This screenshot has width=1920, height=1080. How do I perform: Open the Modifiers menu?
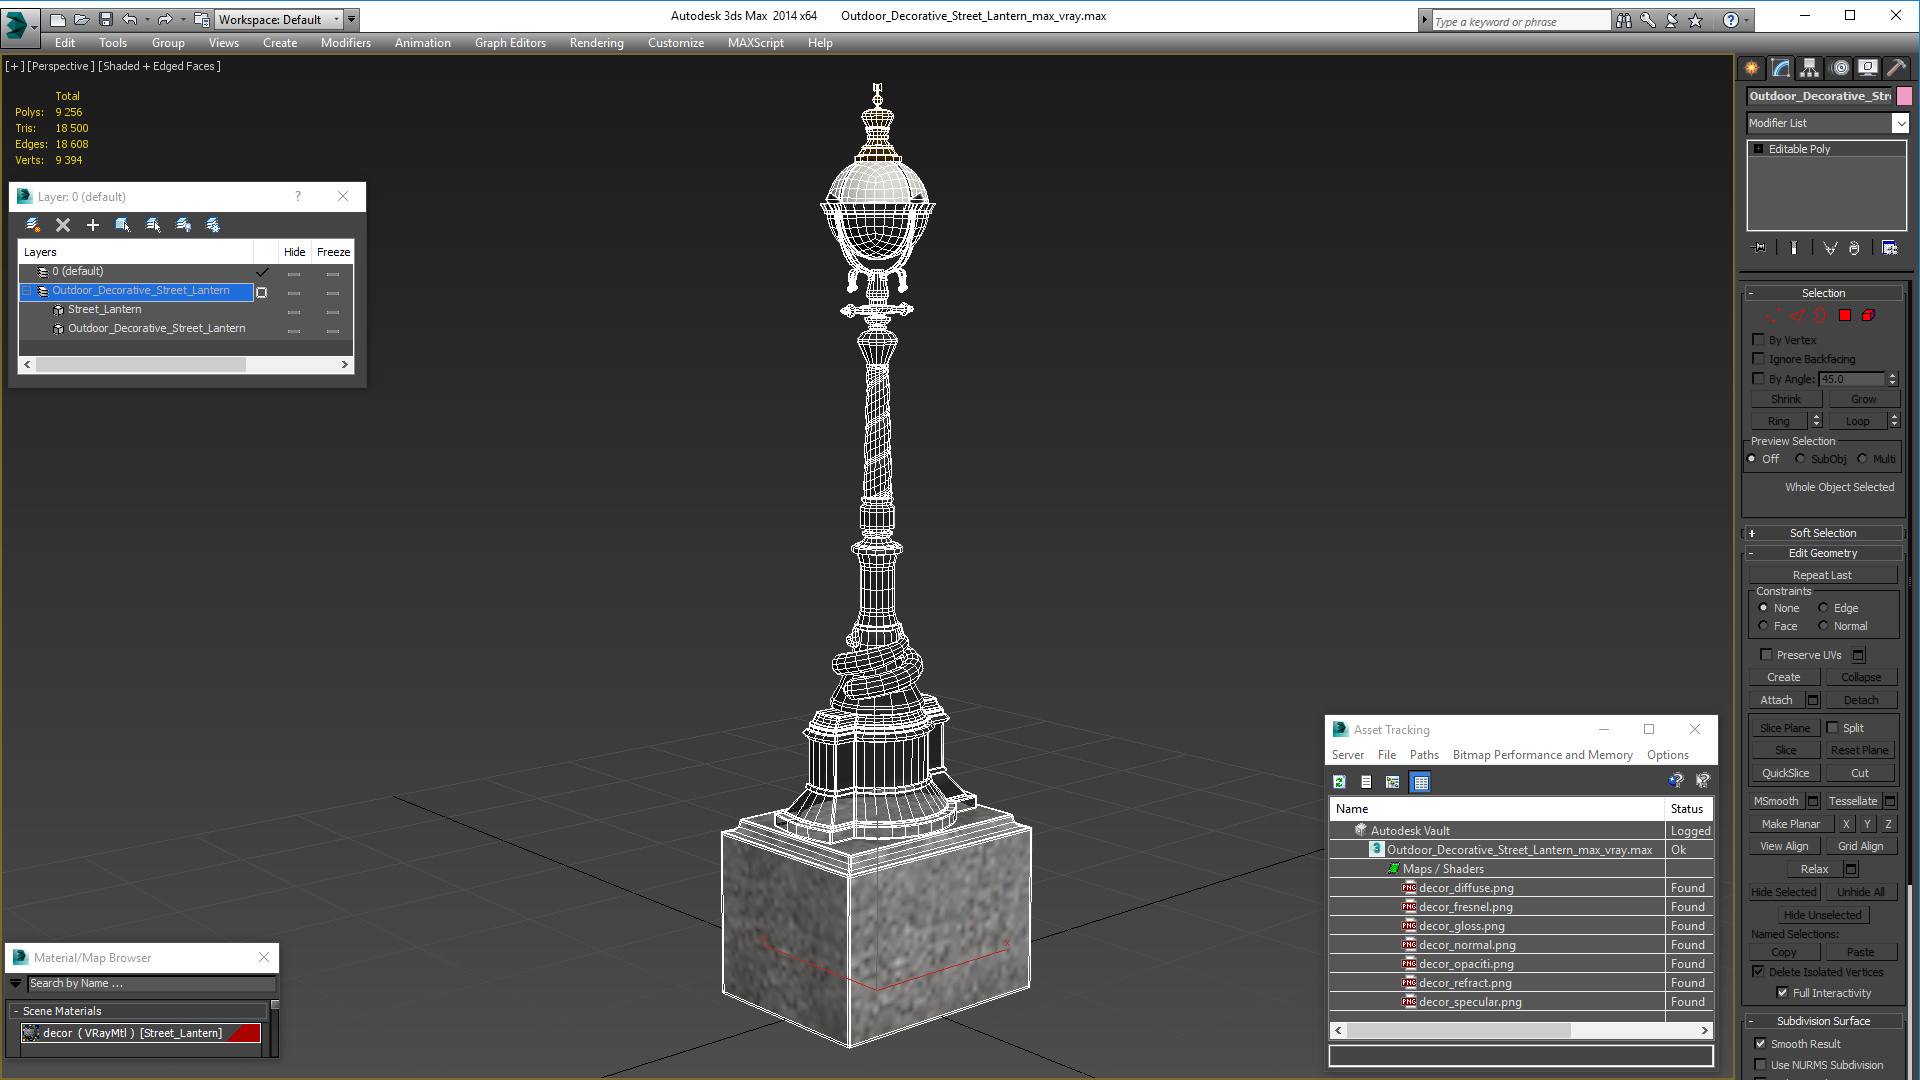346,43
